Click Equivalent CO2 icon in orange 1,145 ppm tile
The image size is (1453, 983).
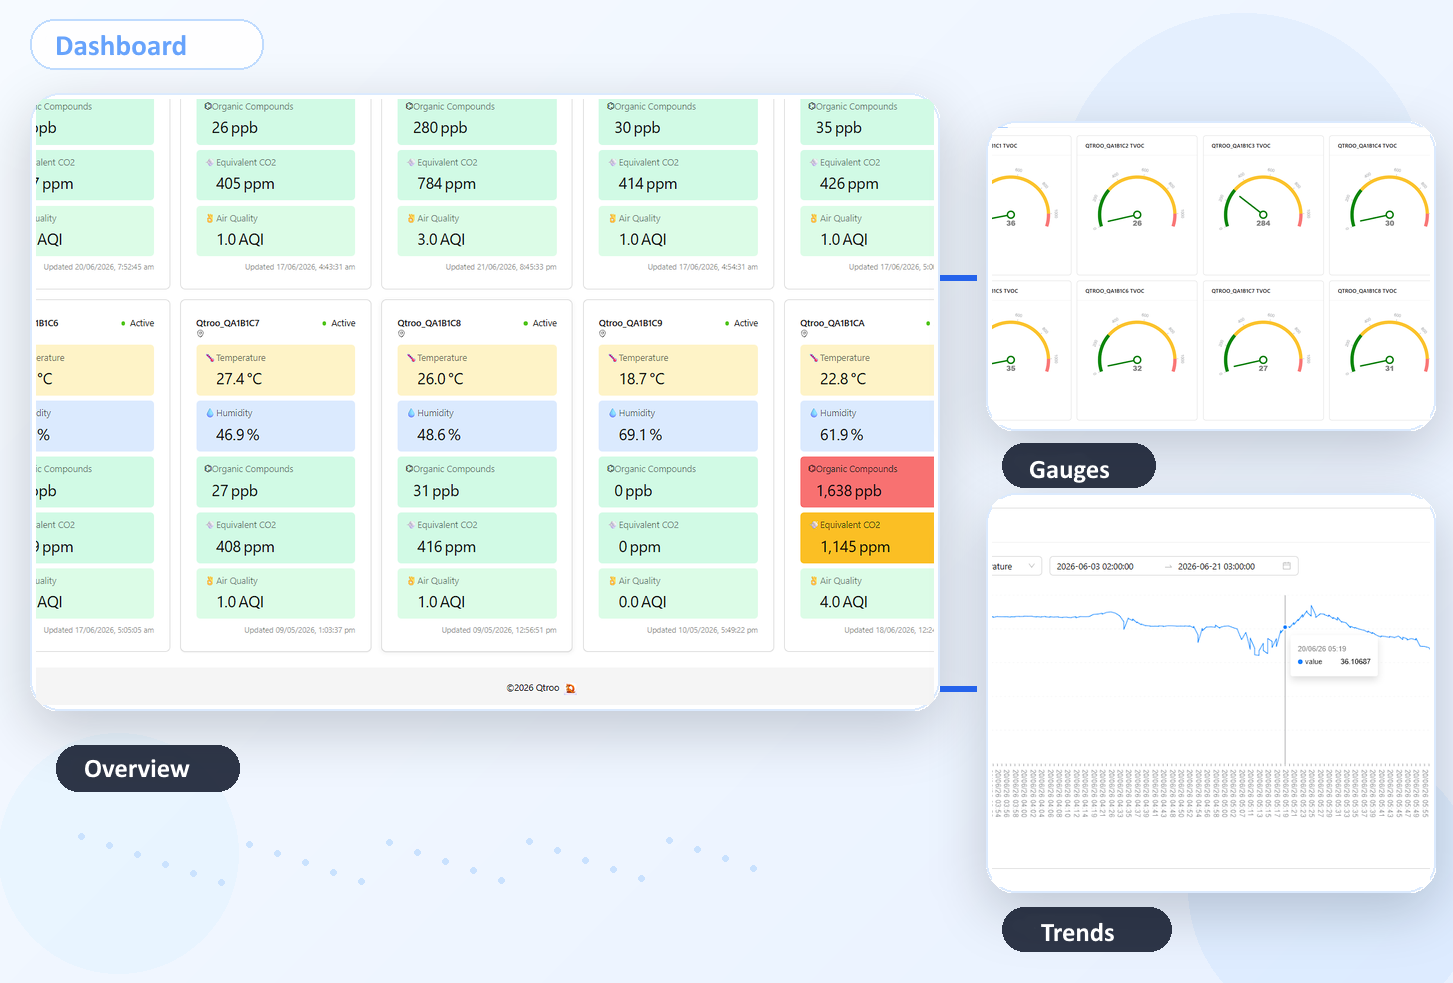[x=814, y=525]
